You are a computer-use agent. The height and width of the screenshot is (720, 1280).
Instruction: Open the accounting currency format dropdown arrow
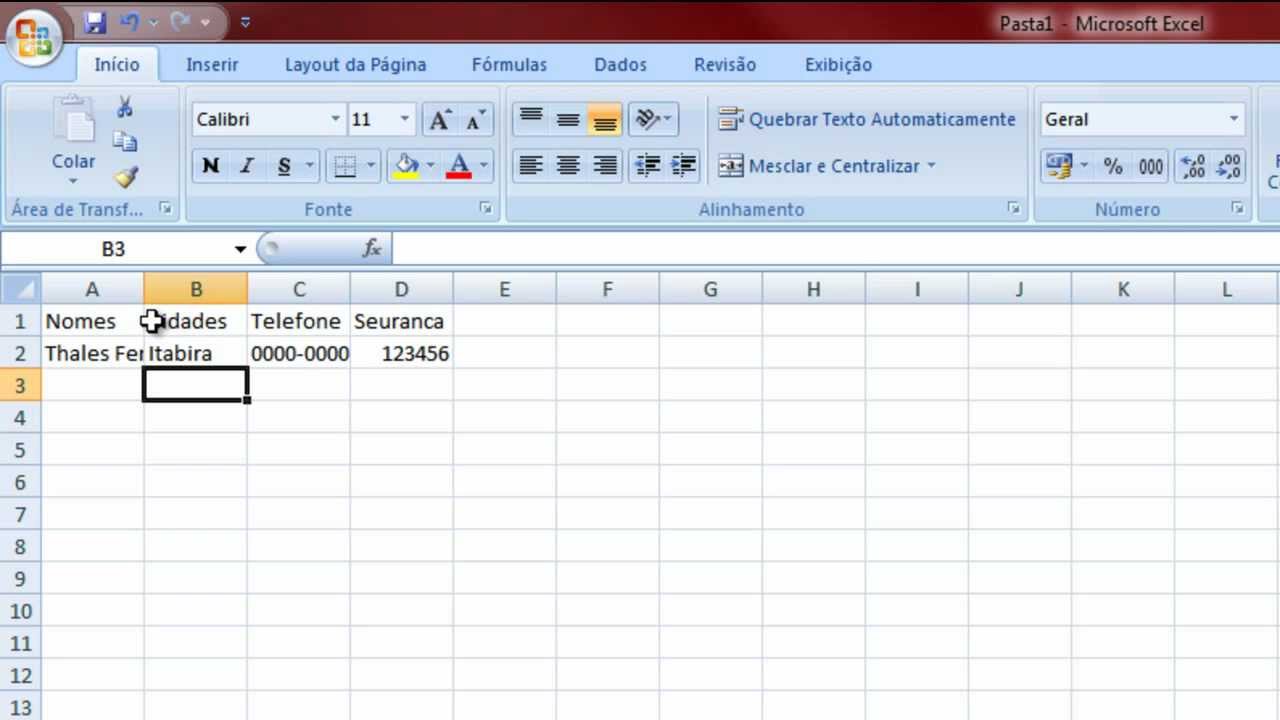[x=1085, y=166]
